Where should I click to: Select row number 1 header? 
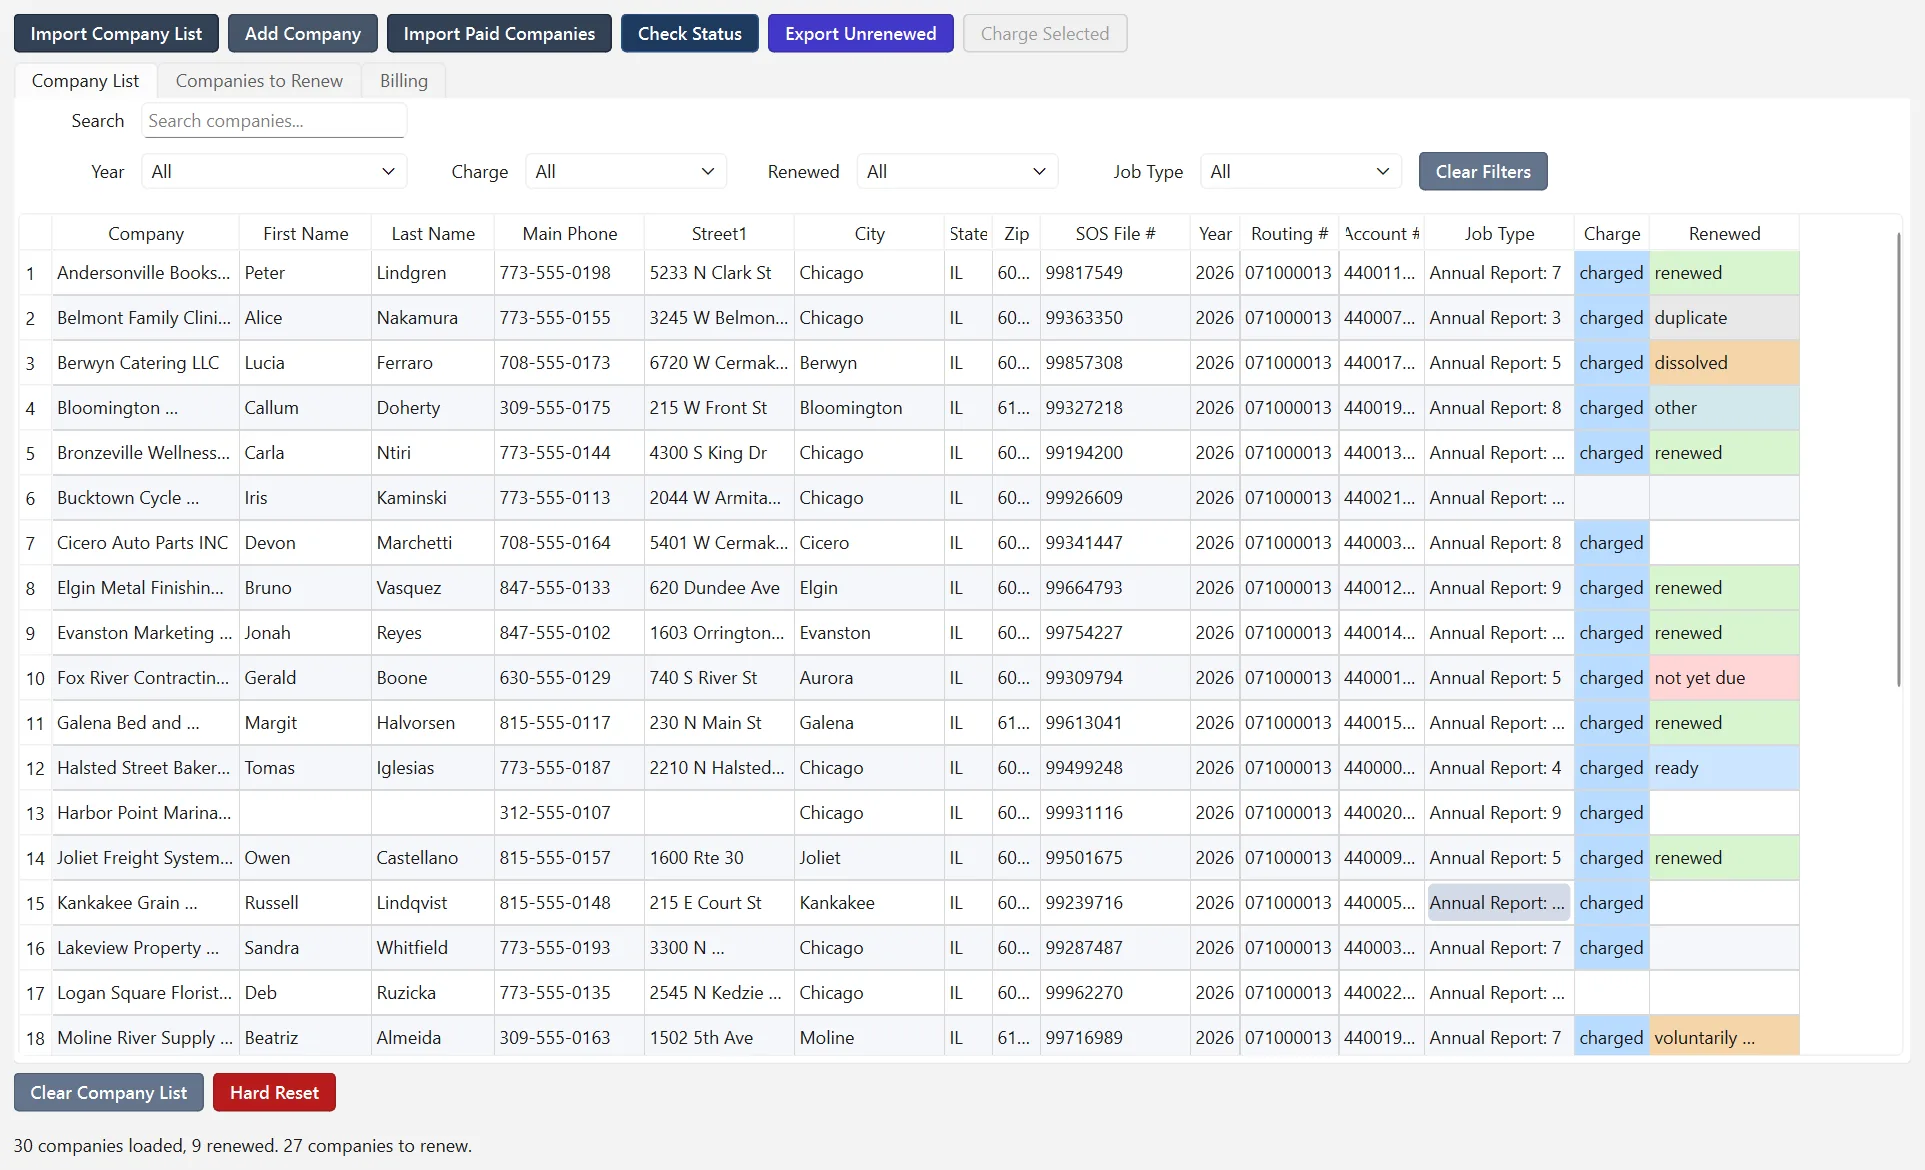pyautogui.click(x=35, y=273)
